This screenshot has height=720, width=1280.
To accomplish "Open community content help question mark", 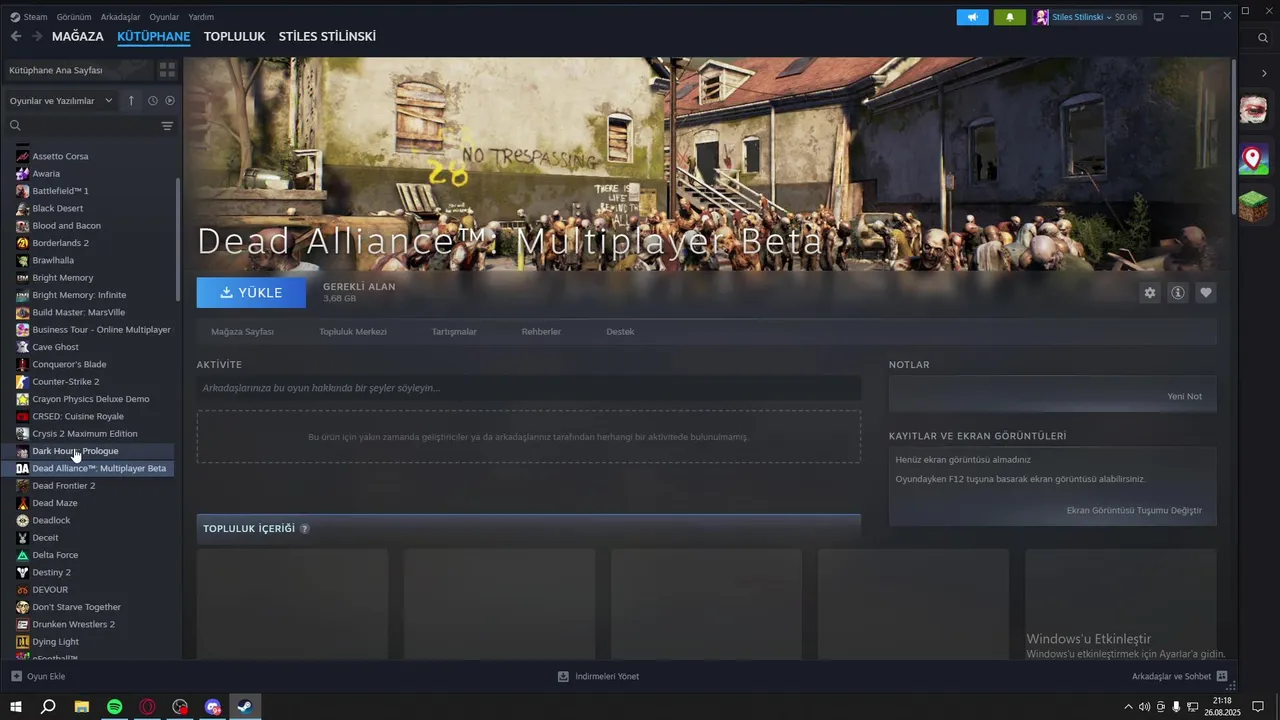I will [304, 528].
